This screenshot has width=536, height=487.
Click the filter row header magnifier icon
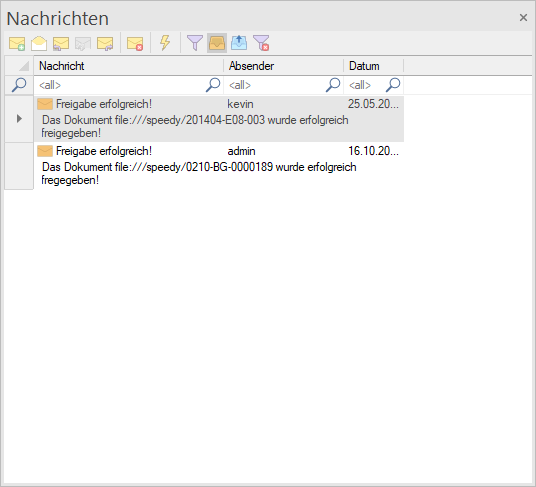[19, 85]
